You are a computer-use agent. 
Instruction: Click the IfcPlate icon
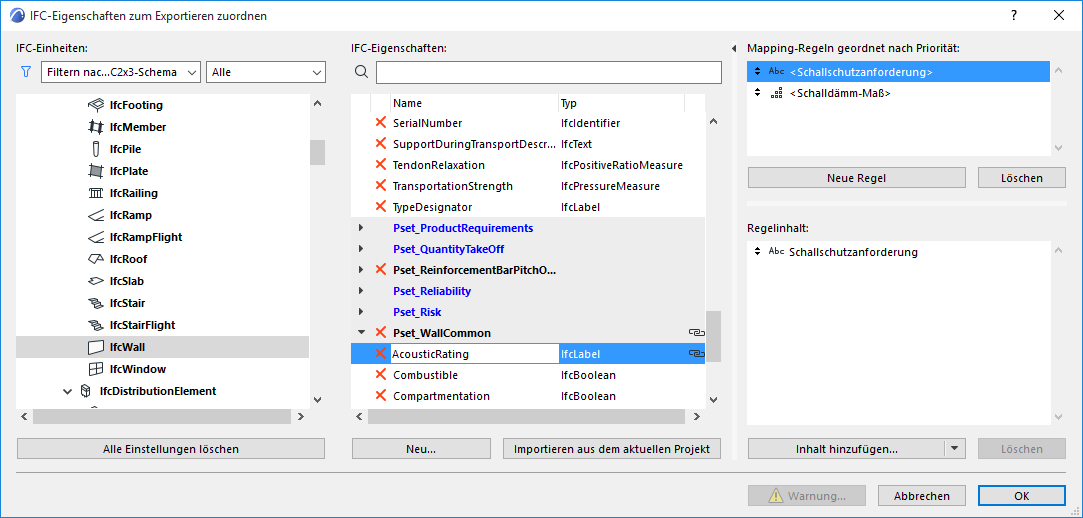click(x=95, y=171)
